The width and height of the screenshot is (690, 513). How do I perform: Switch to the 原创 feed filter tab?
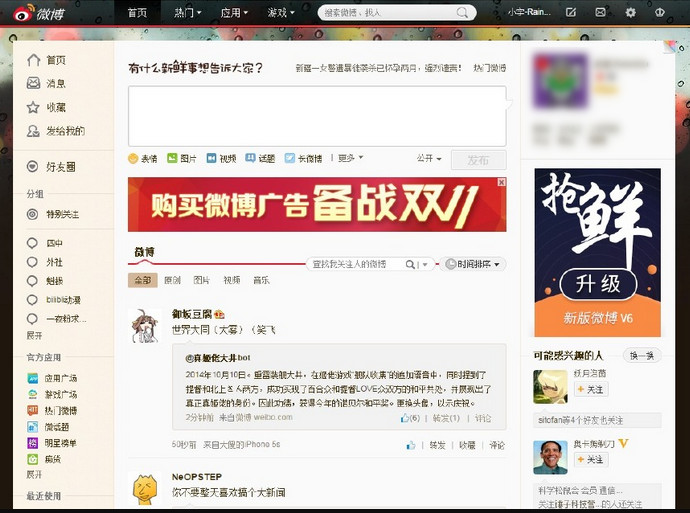172,280
